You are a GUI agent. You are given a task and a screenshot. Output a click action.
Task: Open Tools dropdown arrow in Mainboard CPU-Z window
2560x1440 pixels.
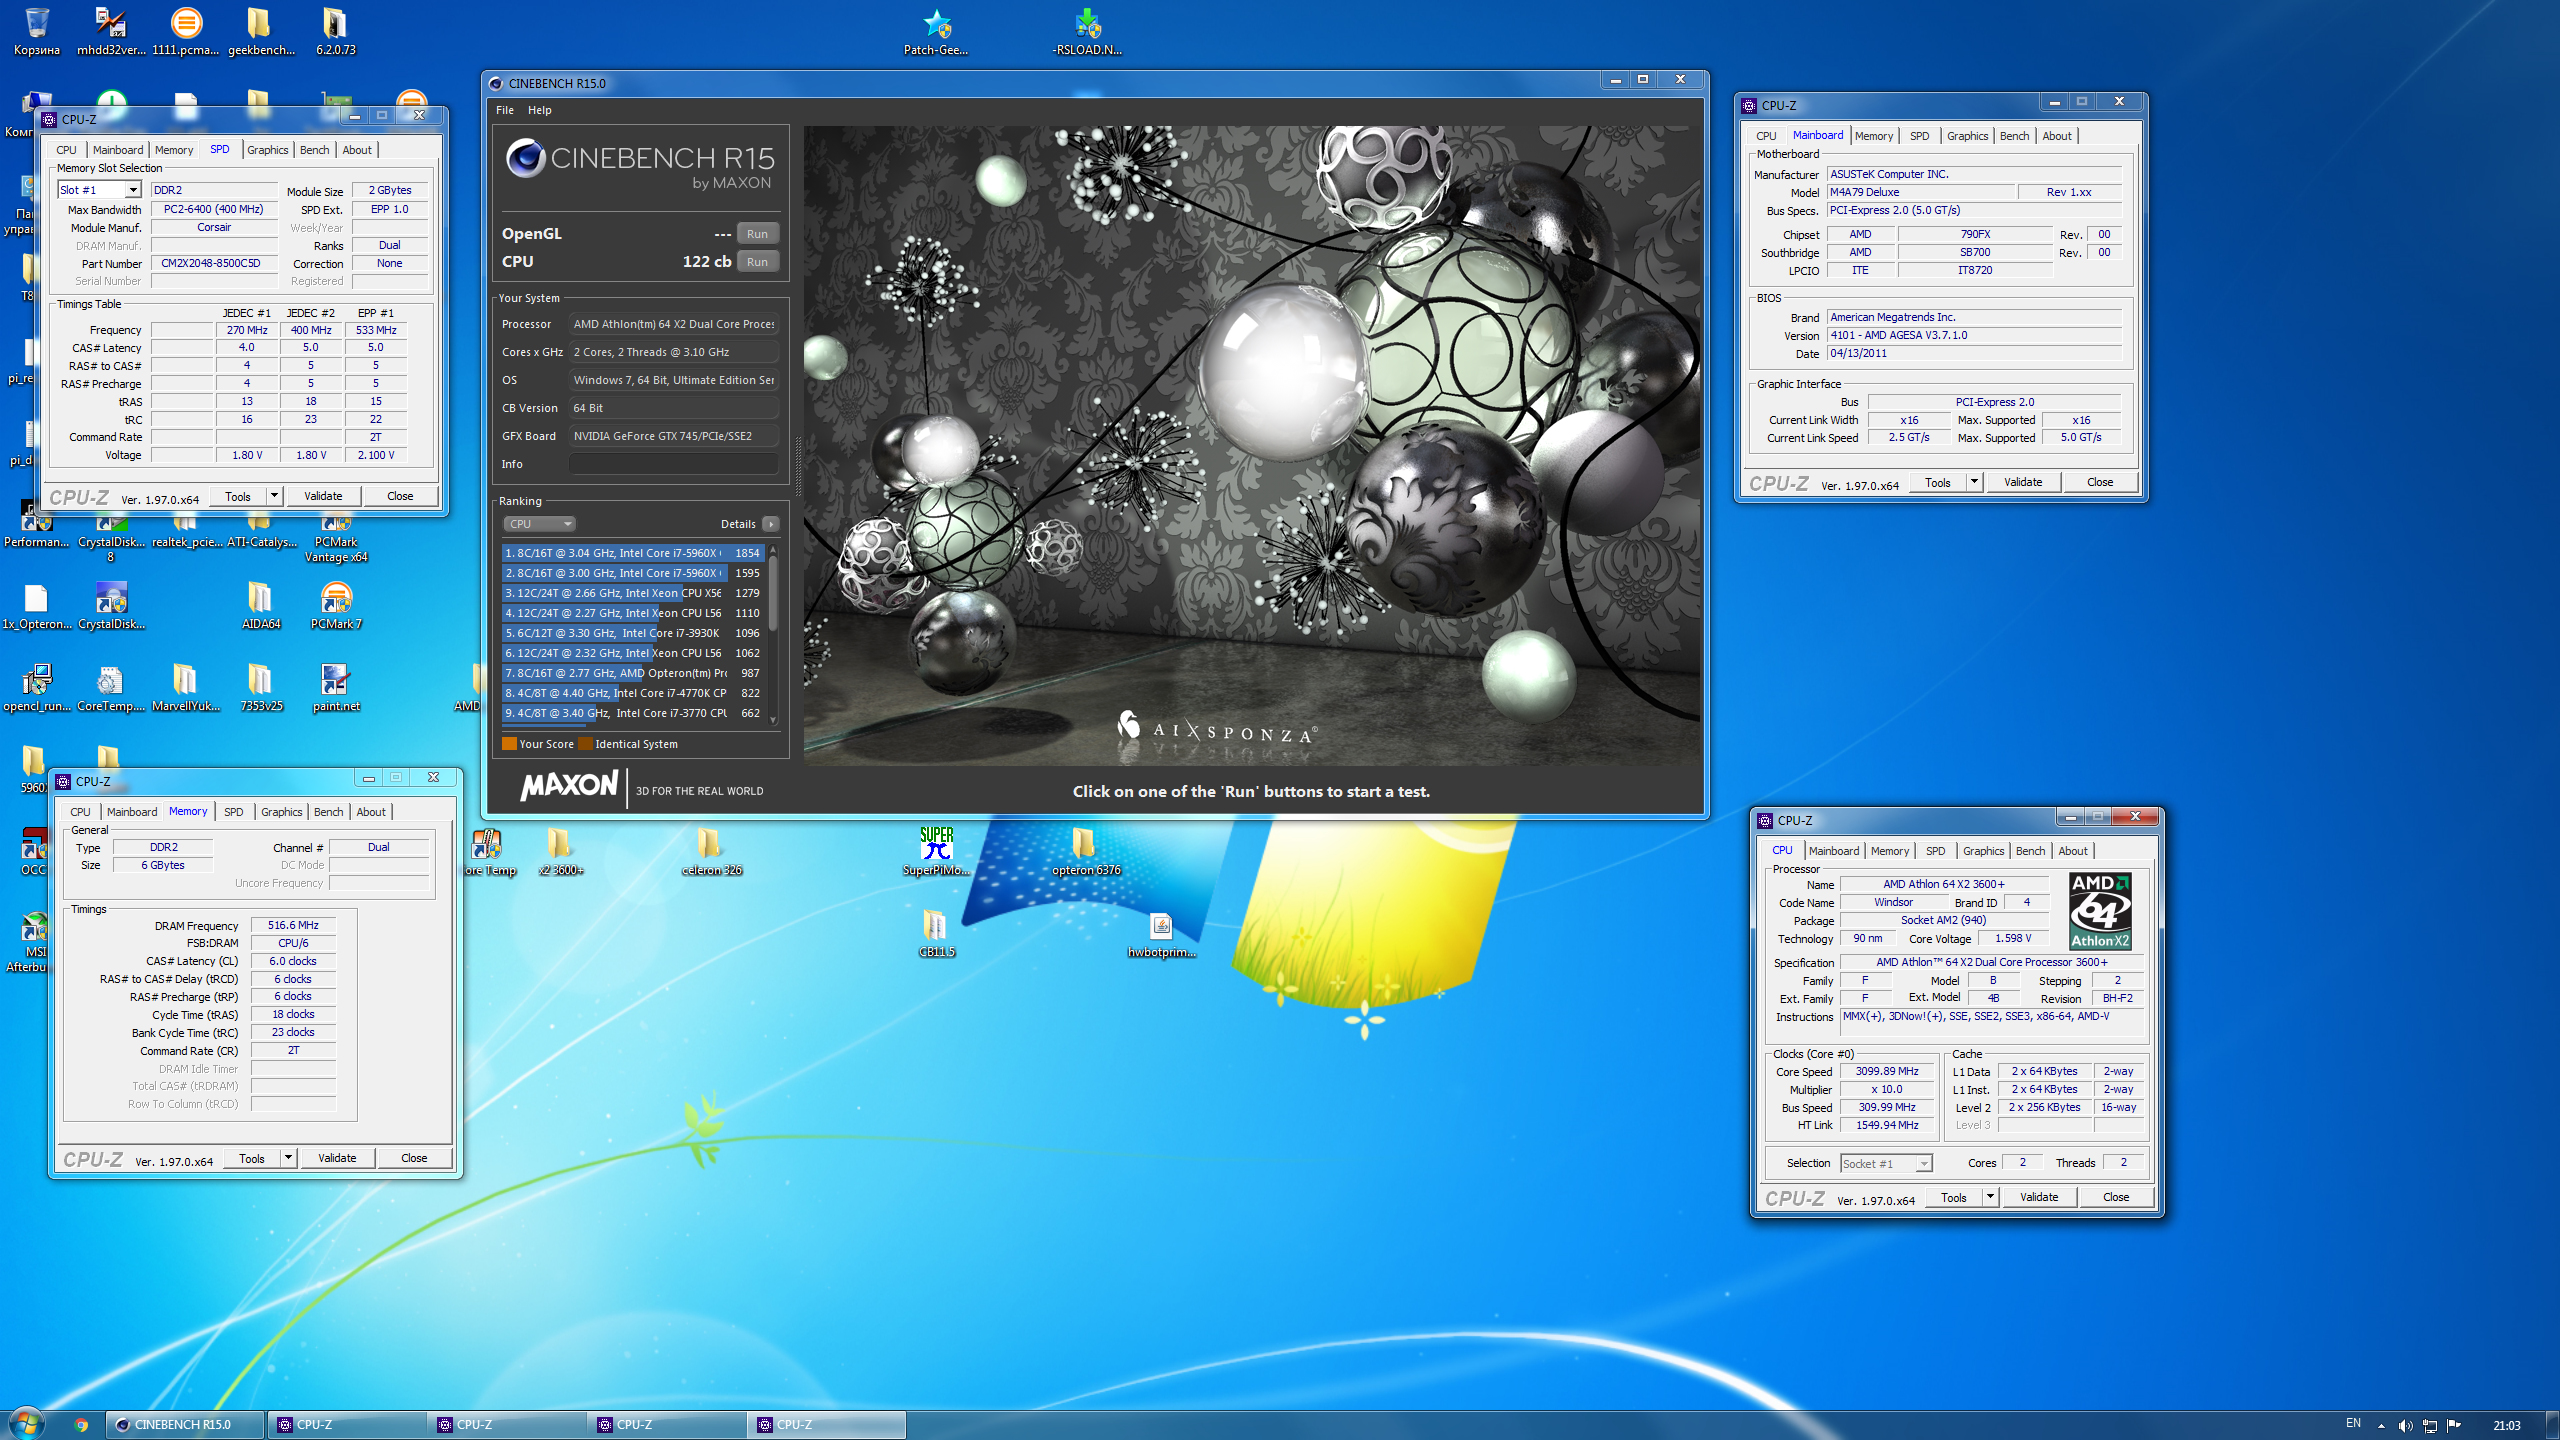coord(1974,481)
